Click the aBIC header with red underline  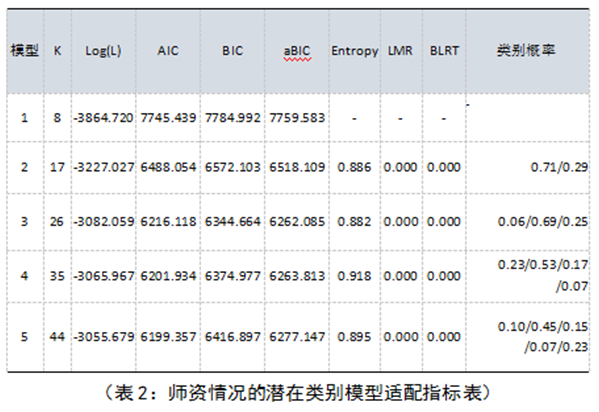297,52
